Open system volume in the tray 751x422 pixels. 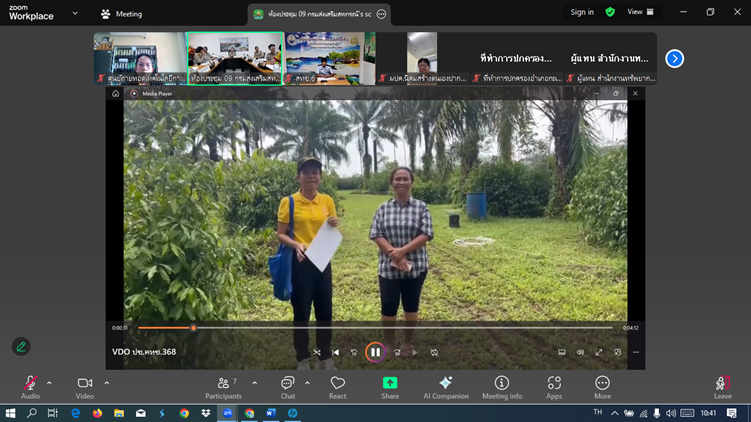coord(671,413)
